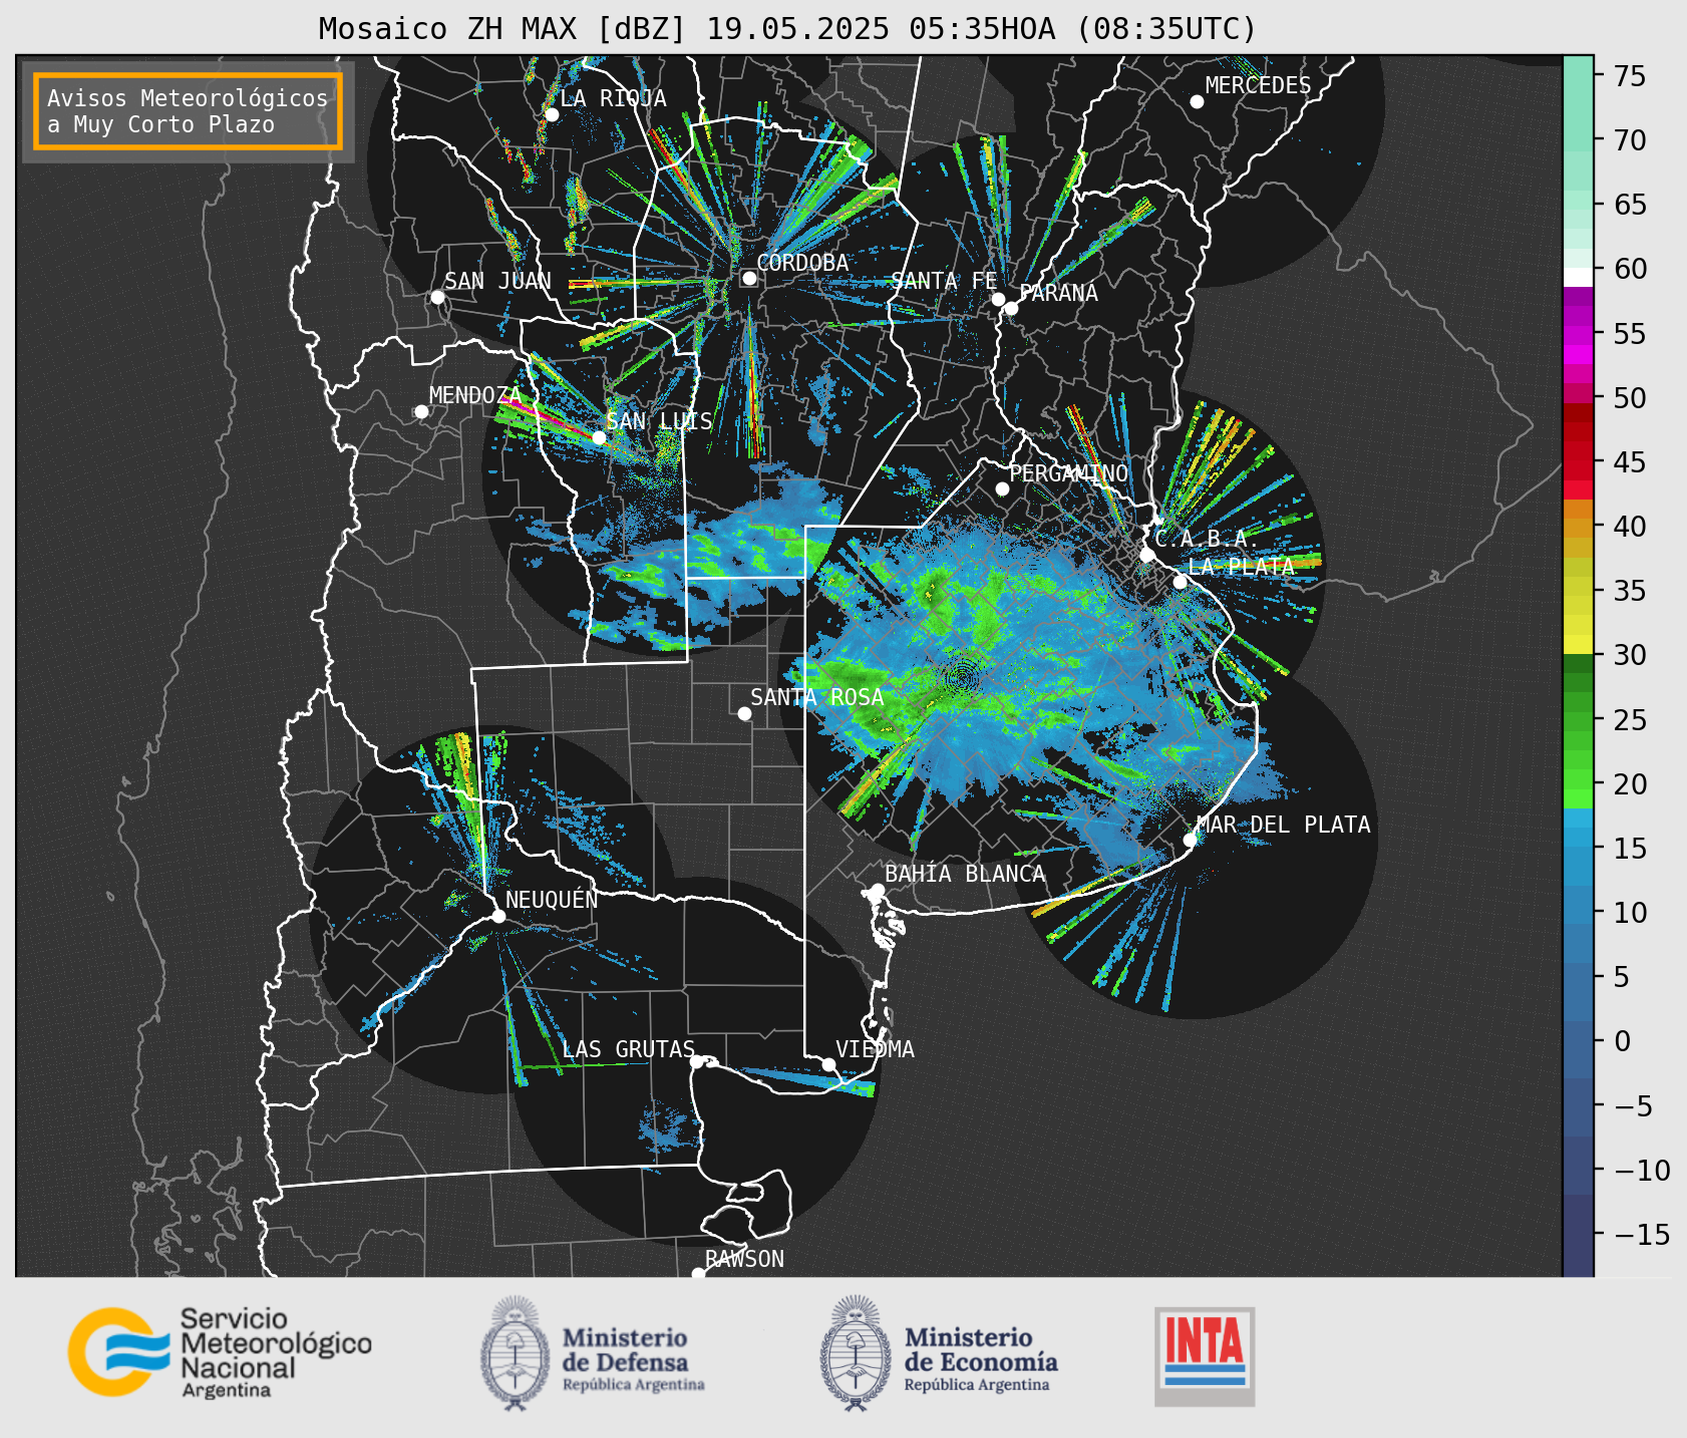Click the San Luis city marker dot

click(x=598, y=437)
